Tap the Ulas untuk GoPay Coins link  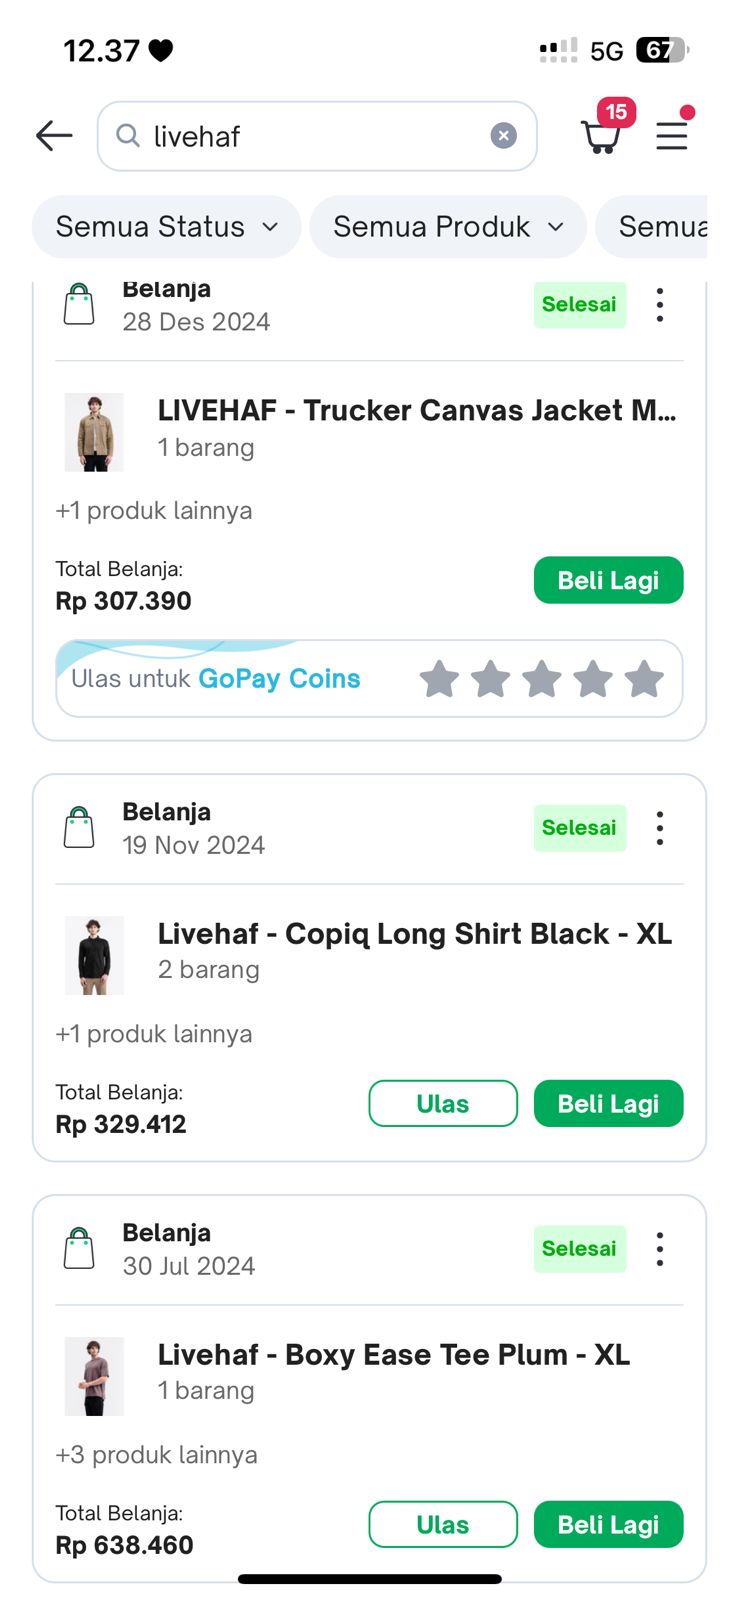(x=216, y=679)
